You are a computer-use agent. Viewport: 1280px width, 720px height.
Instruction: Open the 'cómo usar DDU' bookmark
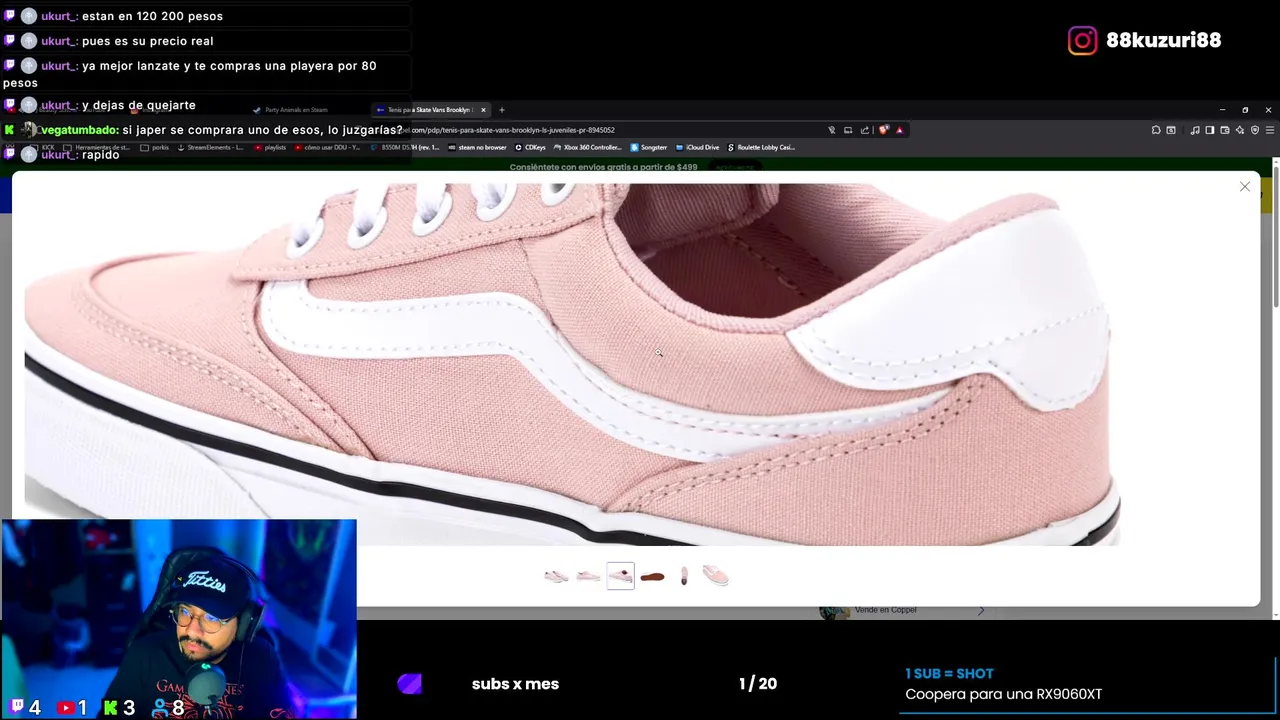click(x=327, y=148)
